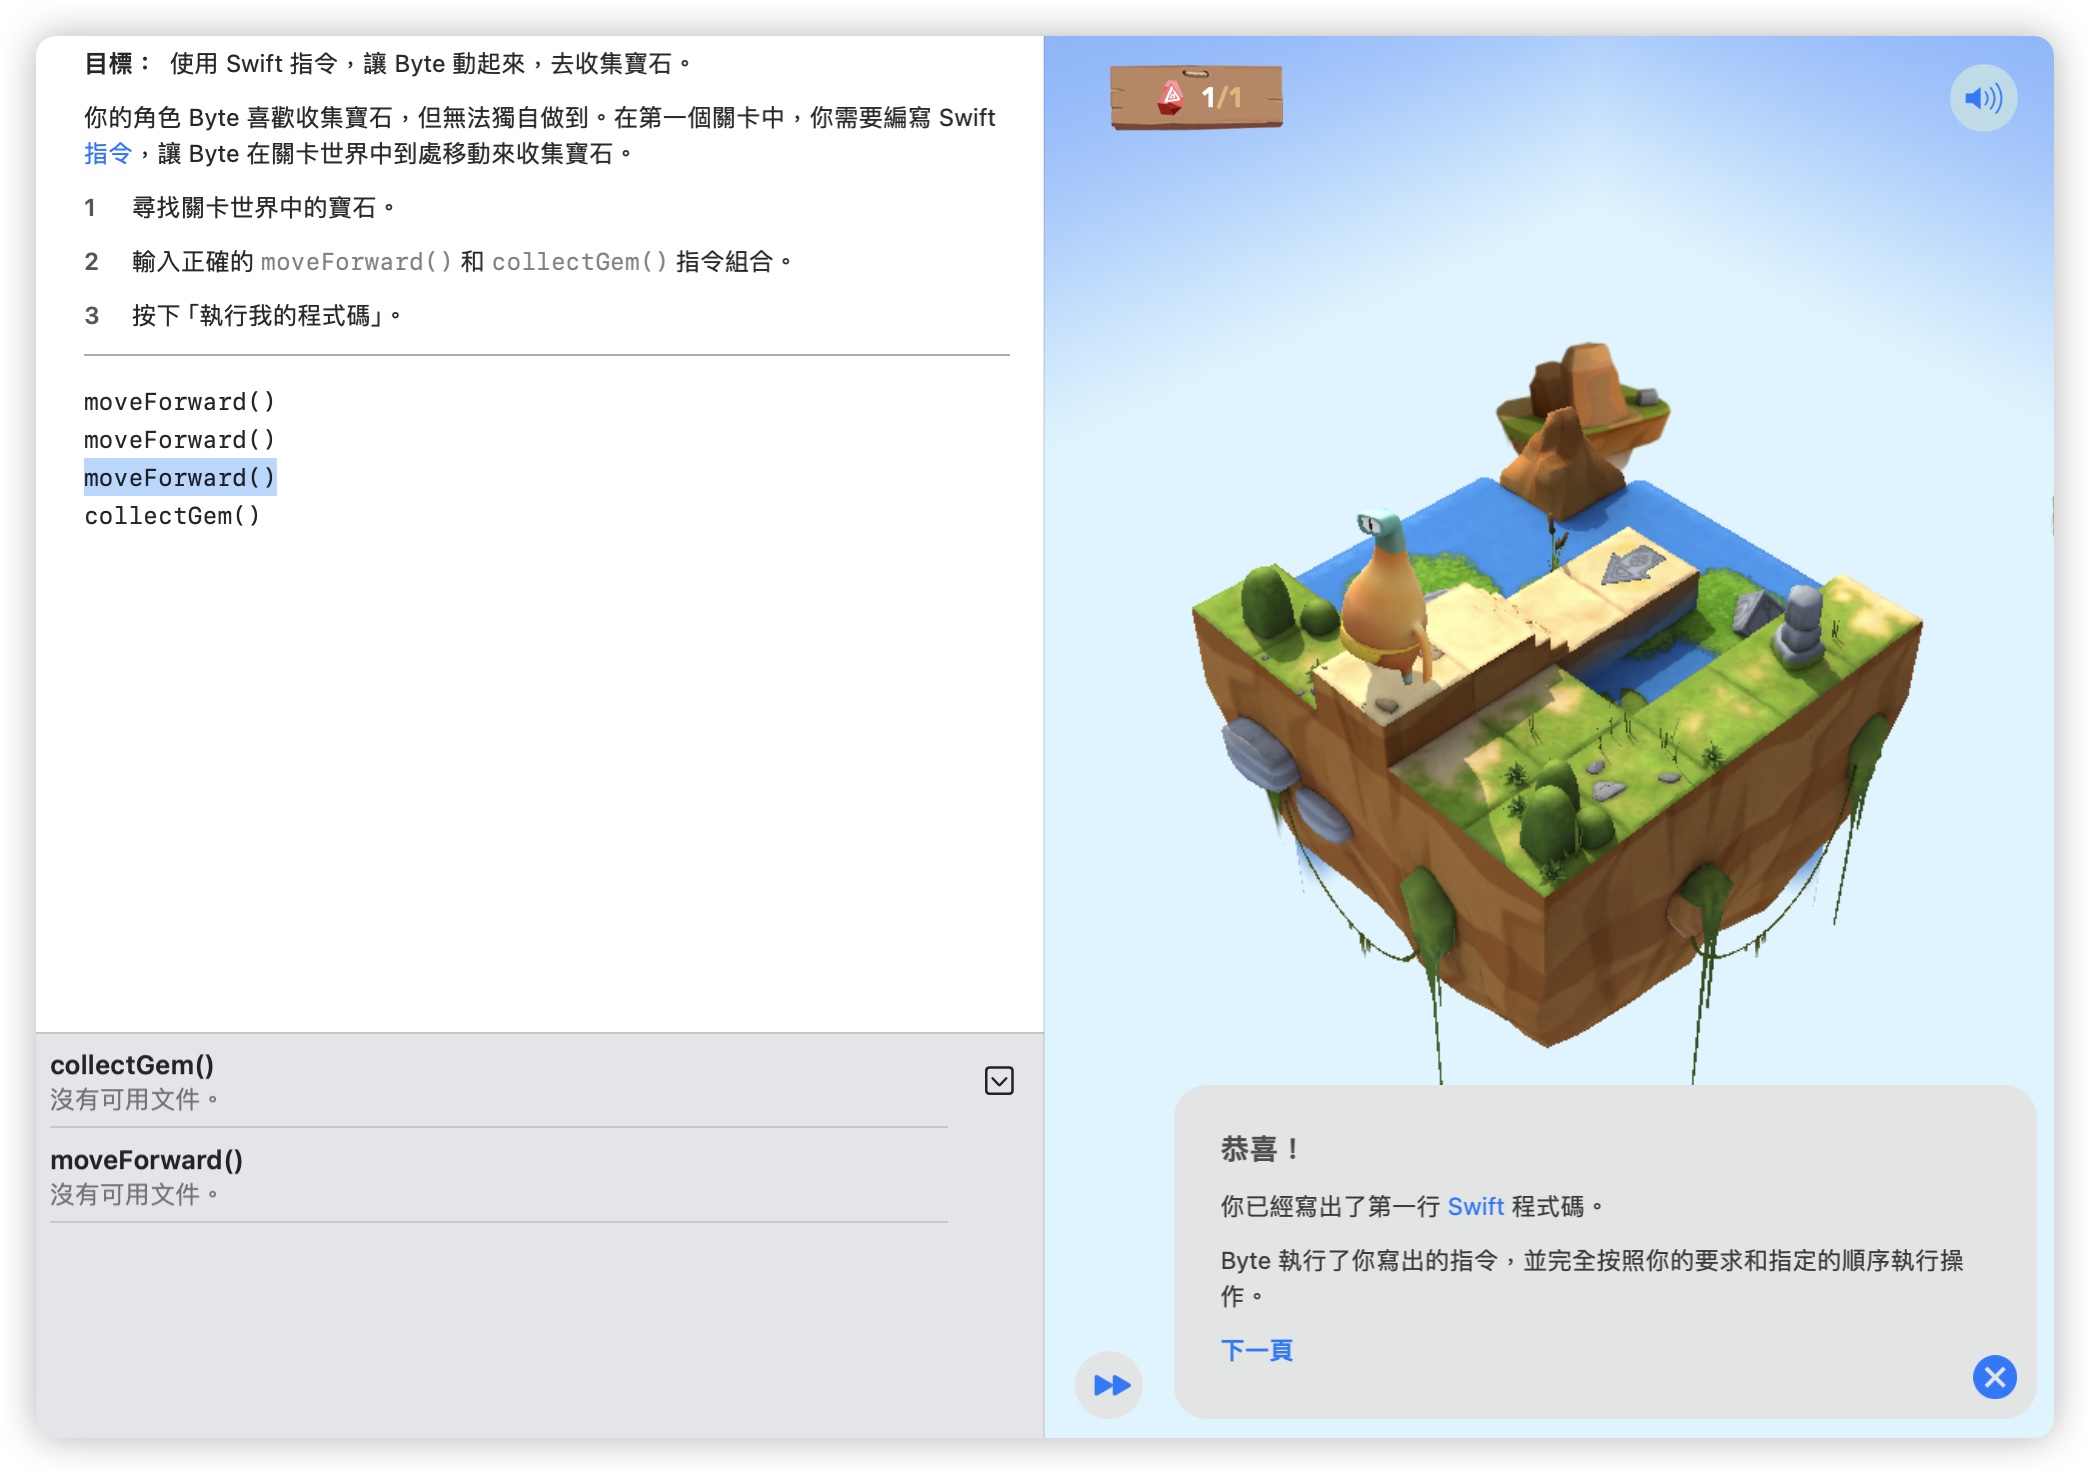The image size is (2090, 1474).
Task: Place cursor on the collectGem() code line
Action: tap(171, 516)
